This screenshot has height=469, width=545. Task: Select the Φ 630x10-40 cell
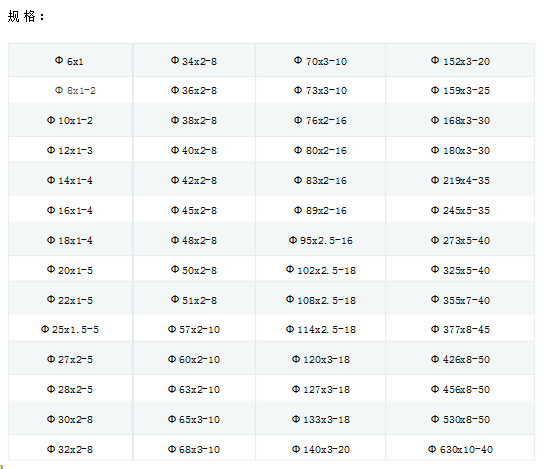(x=460, y=449)
